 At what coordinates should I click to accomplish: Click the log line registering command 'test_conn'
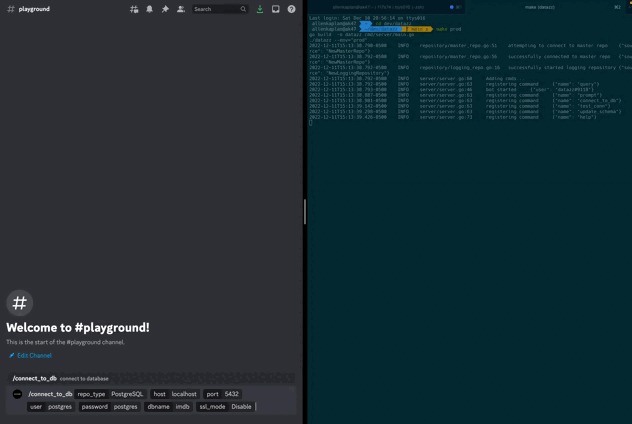click(460, 106)
